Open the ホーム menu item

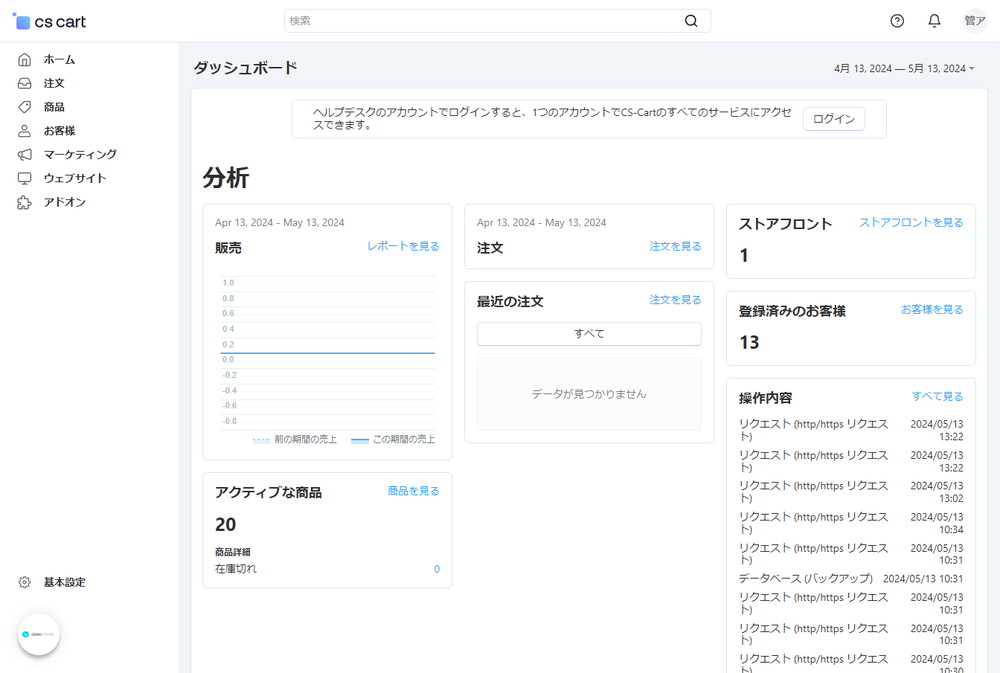pyautogui.click(x=59, y=59)
